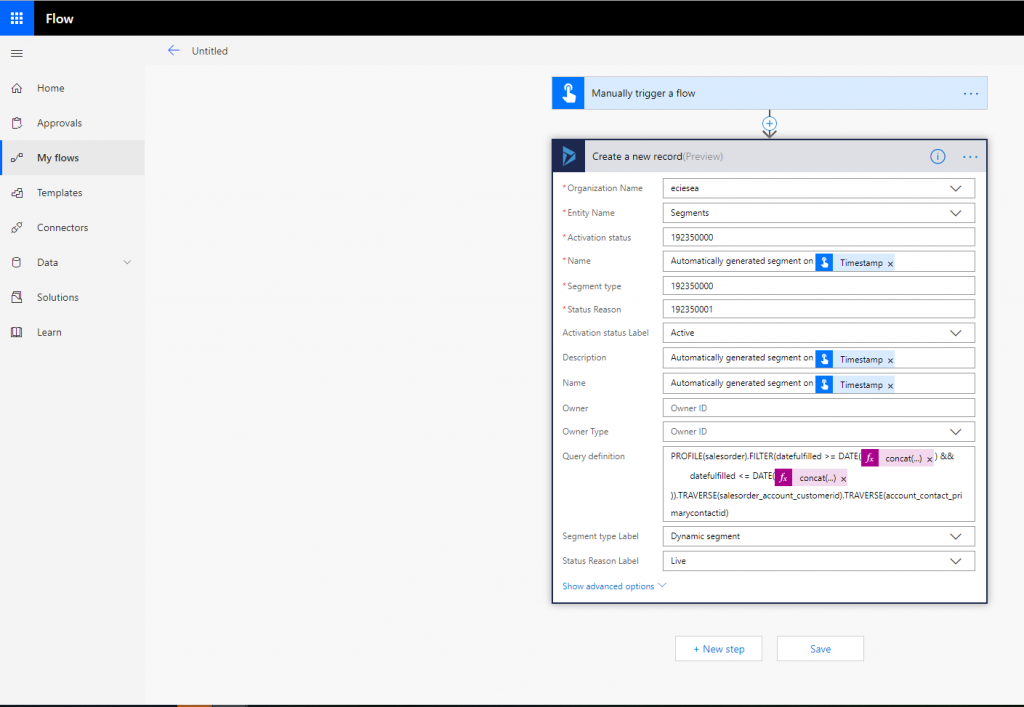
Task: Open the info tooltip on Create a new record
Action: [937, 156]
